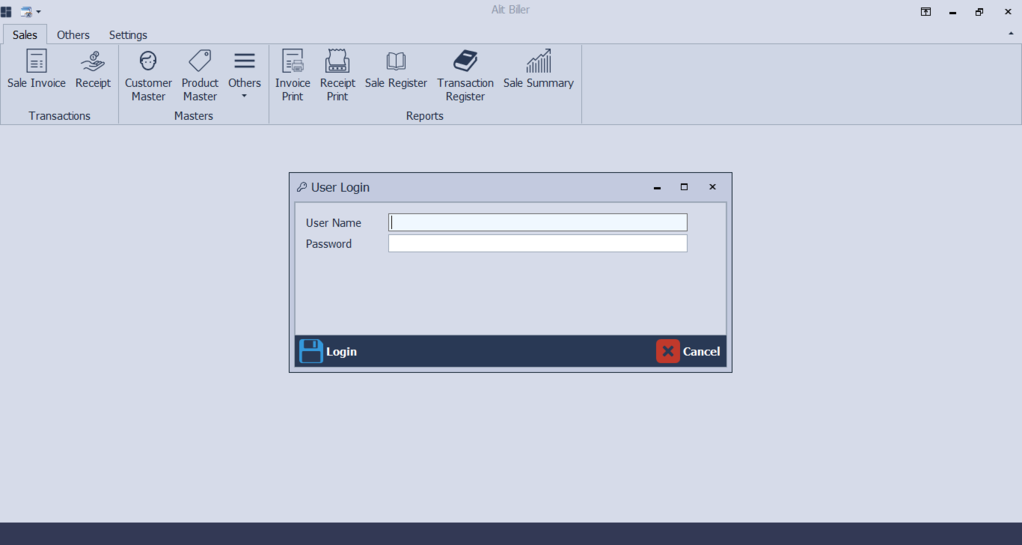Open the Sale Summary report
The height and width of the screenshot is (545, 1022).
coord(538,69)
